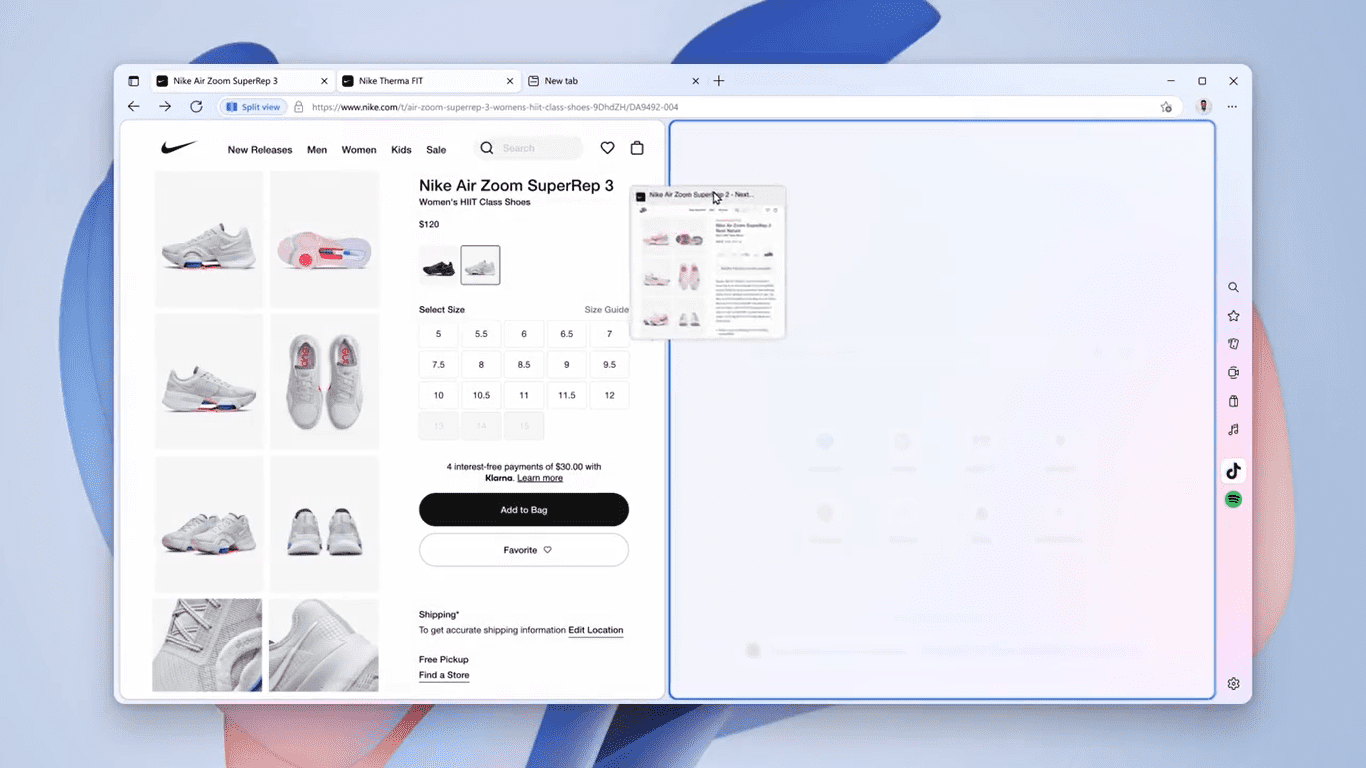Click the Nike swoosh logo
The image size is (1366, 768).
point(179,148)
